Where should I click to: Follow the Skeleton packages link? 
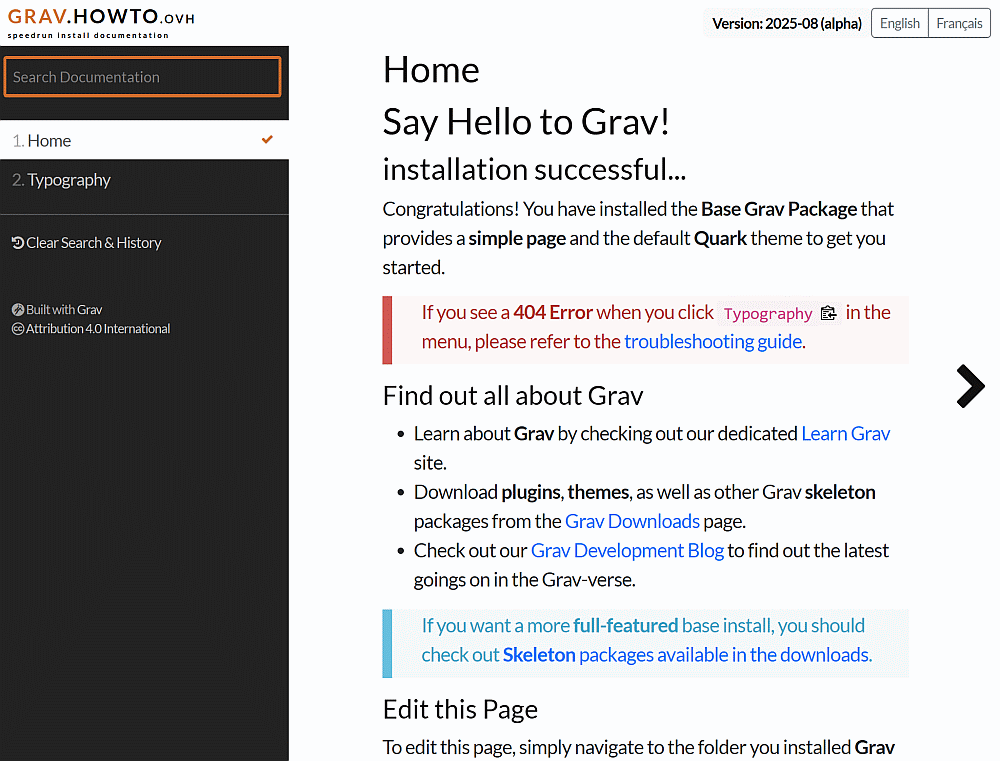(539, 655)
